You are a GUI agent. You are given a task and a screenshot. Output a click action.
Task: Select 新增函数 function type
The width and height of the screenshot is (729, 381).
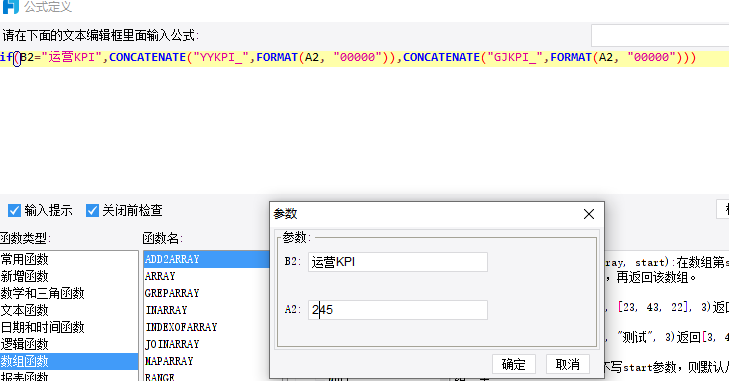pos(69,276)
